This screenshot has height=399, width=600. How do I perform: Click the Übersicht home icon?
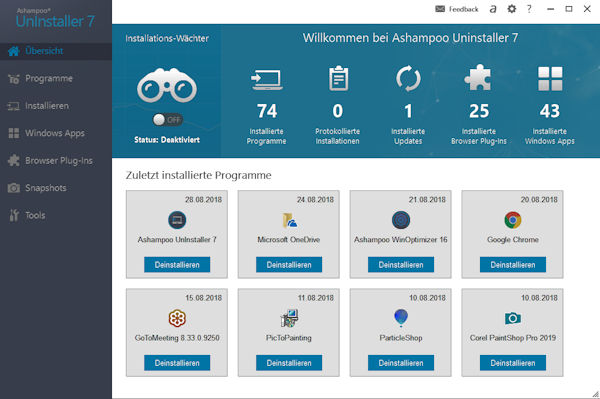click(13, 51)
